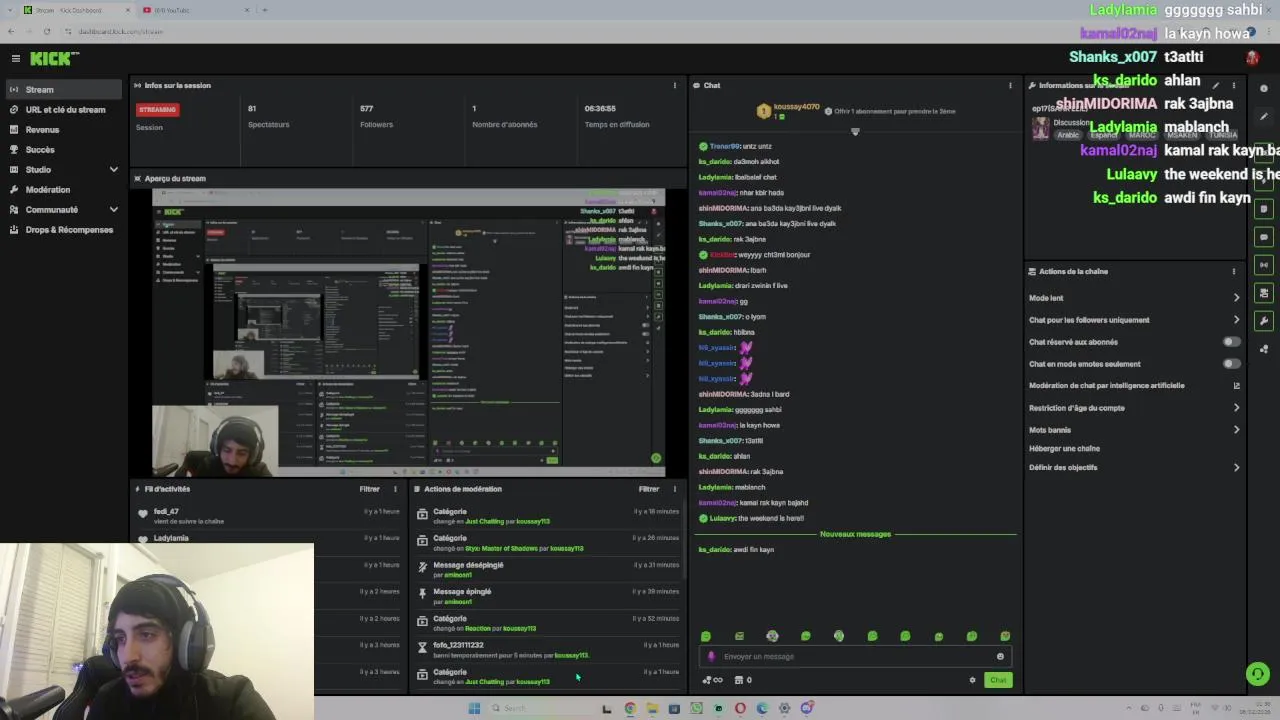Expand the Communauté sidebar section
This screenshot has width=1280, height=720.
(x=65, y=209)
